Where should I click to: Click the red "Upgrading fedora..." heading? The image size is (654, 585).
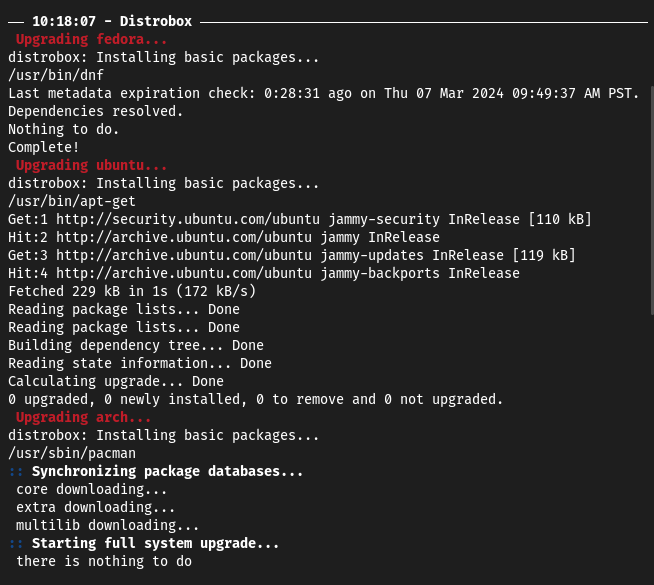click(92, 39)
